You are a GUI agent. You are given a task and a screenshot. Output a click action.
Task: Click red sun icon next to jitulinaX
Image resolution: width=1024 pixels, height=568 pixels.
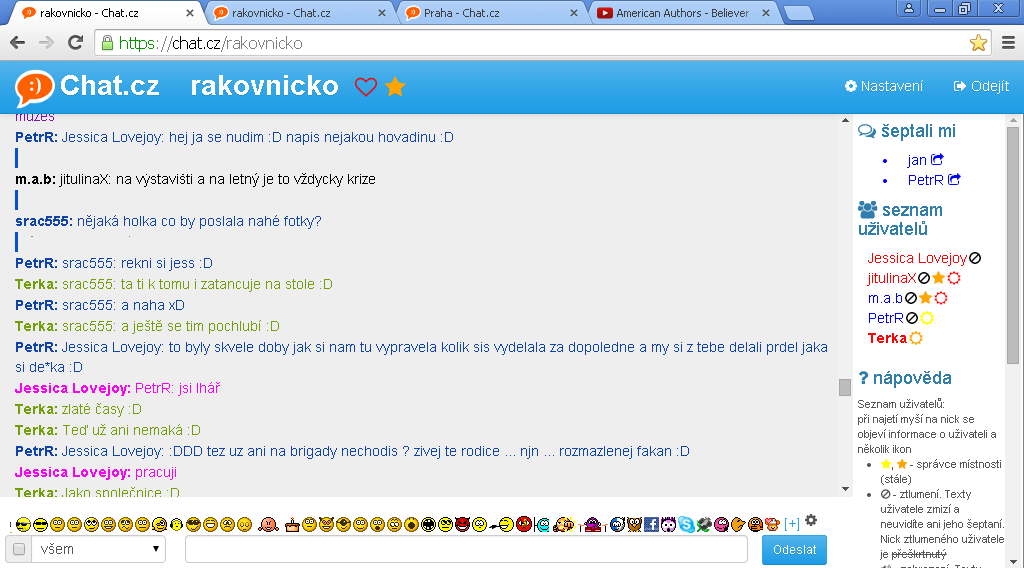[x=954, y=278]
